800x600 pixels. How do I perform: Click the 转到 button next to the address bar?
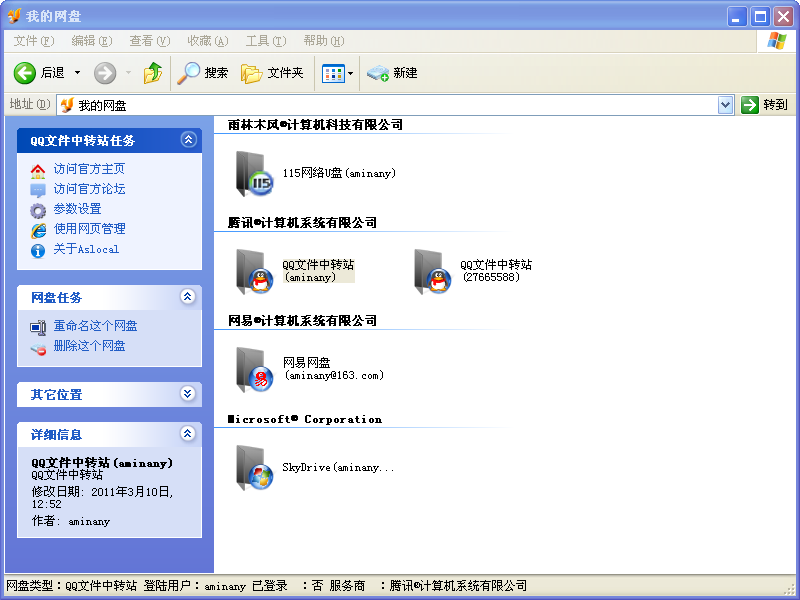click(x=765, y=104)
